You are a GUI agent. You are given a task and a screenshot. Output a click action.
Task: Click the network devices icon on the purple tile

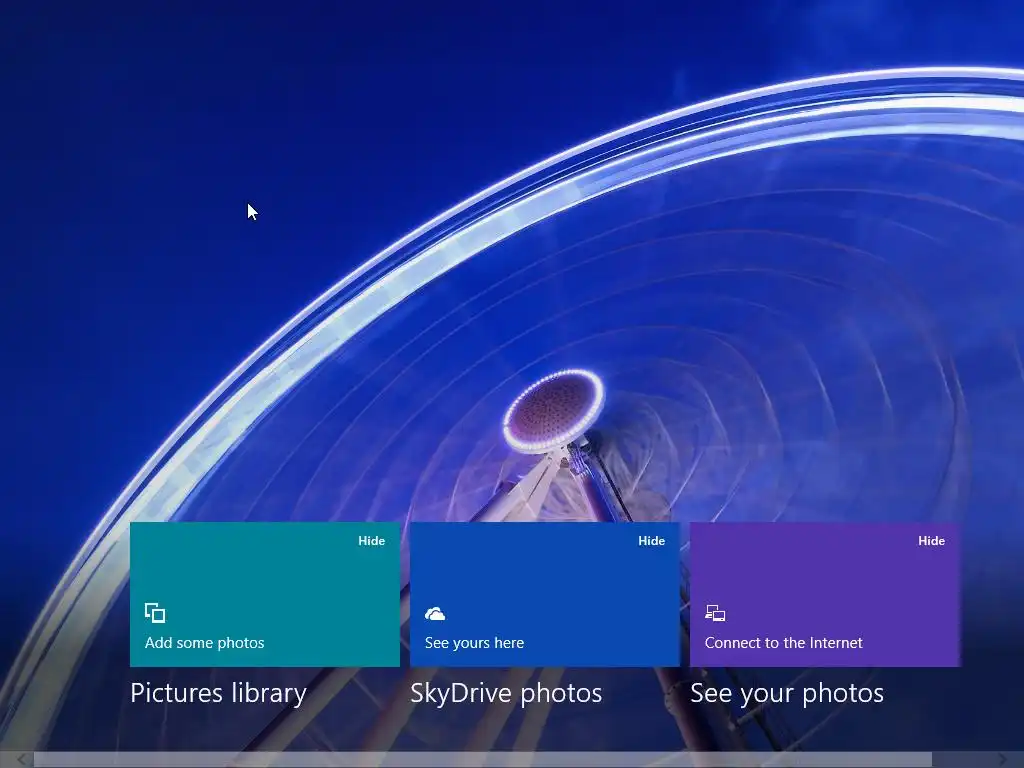click(715, 613)
